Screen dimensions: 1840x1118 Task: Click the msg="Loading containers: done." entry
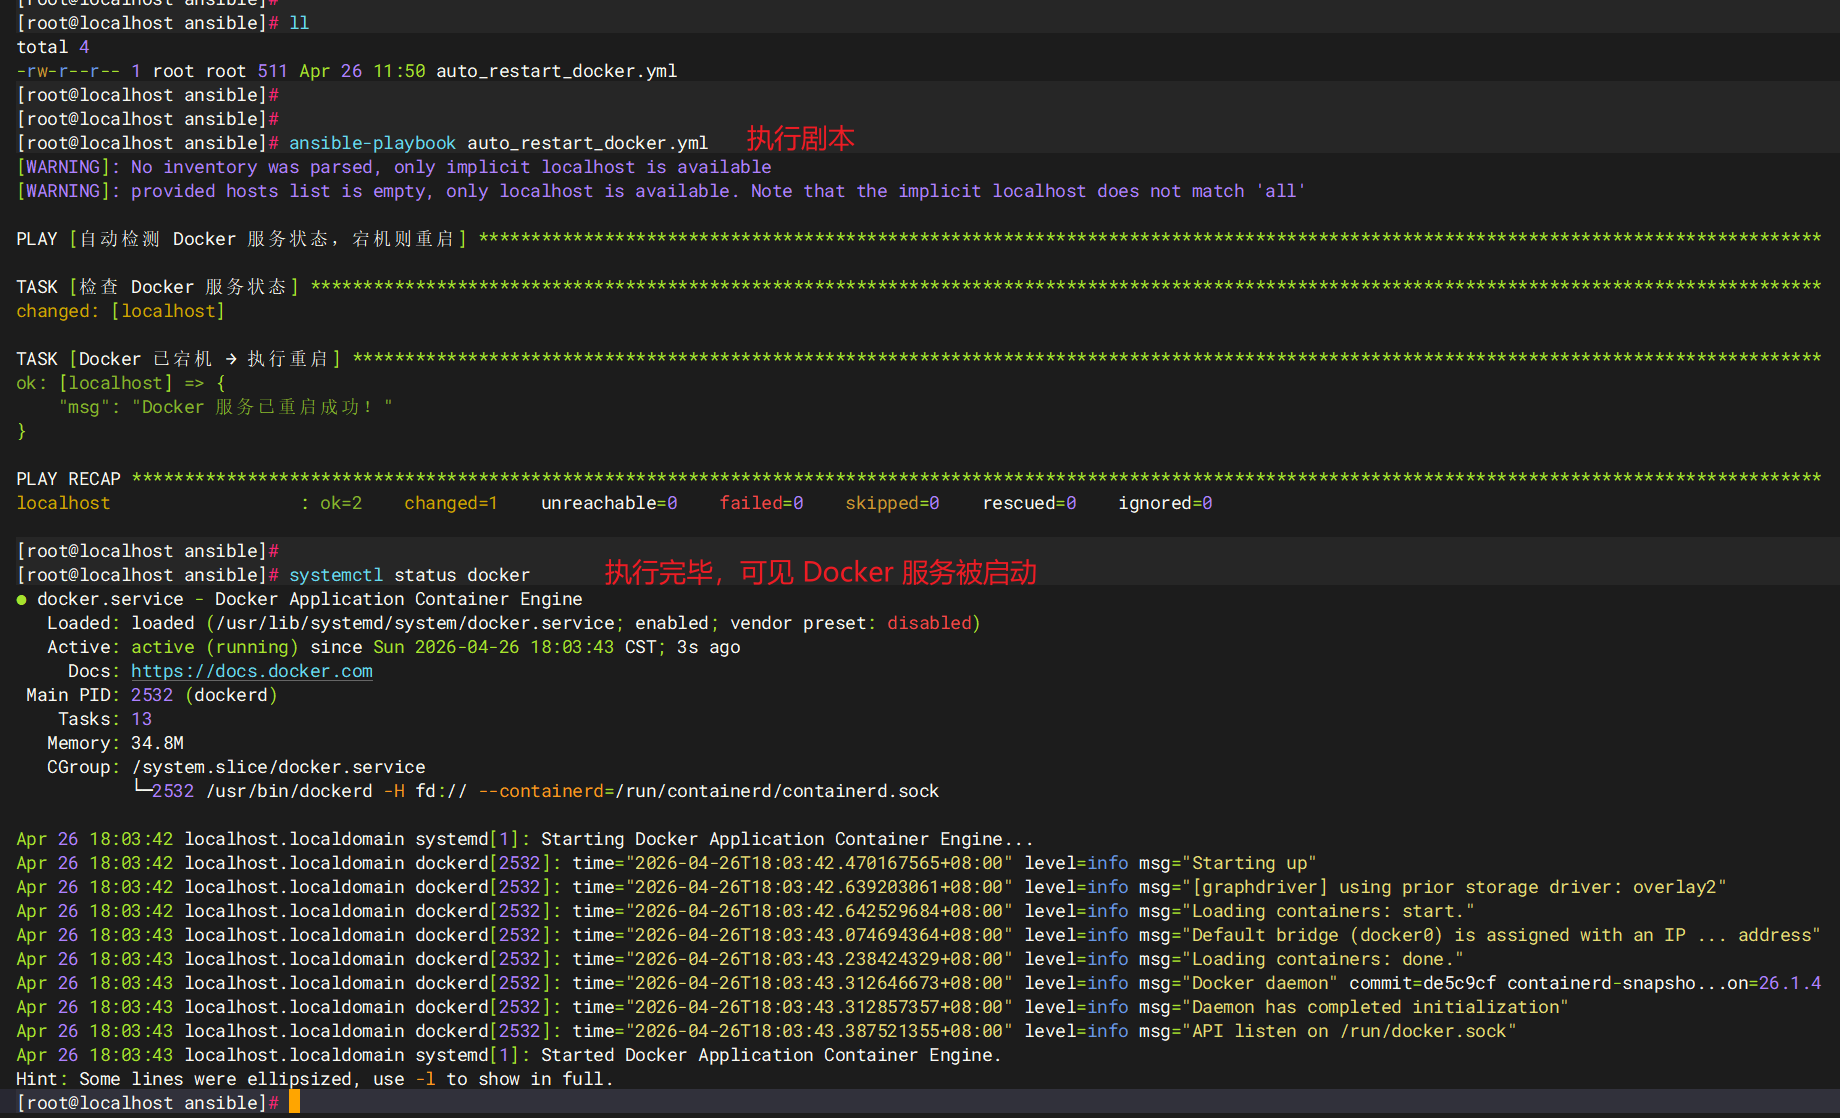pos(1301,959)
